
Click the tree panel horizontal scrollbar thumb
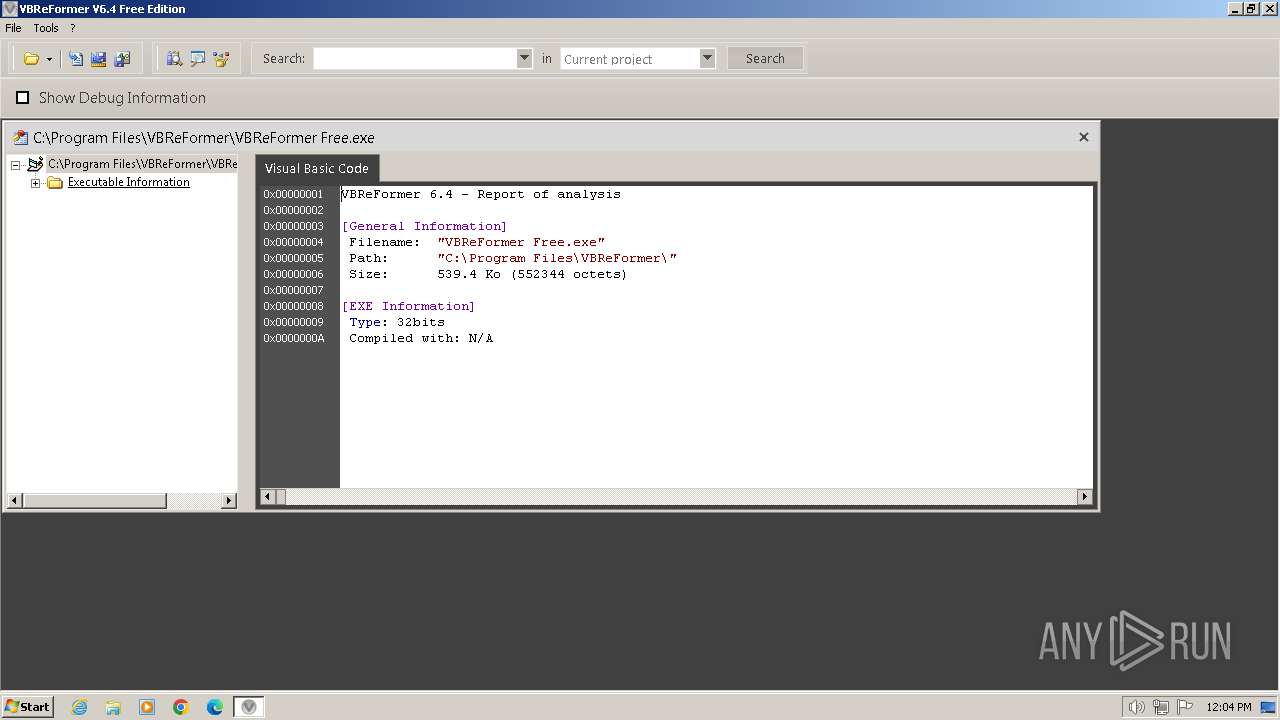tap(94, 500)
